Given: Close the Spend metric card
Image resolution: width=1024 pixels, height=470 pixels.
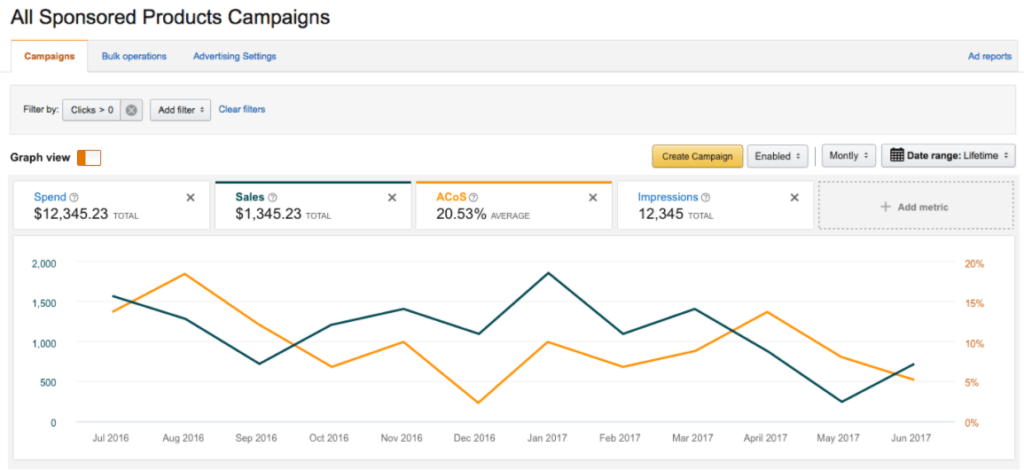Looking at the screenshot, I should 191,198.
